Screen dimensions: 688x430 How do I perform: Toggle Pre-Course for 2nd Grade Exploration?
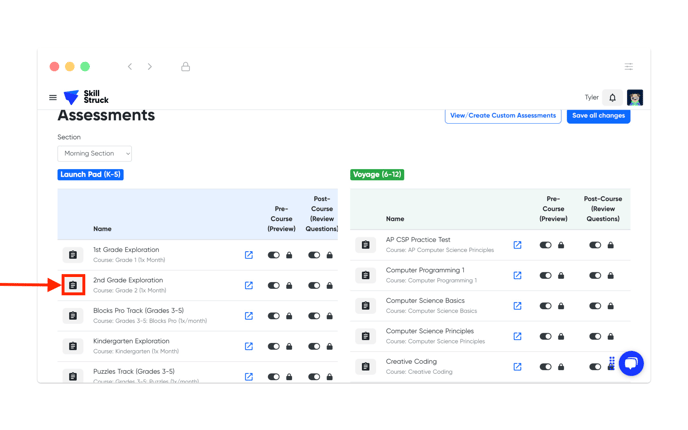[x=274, y=285]
